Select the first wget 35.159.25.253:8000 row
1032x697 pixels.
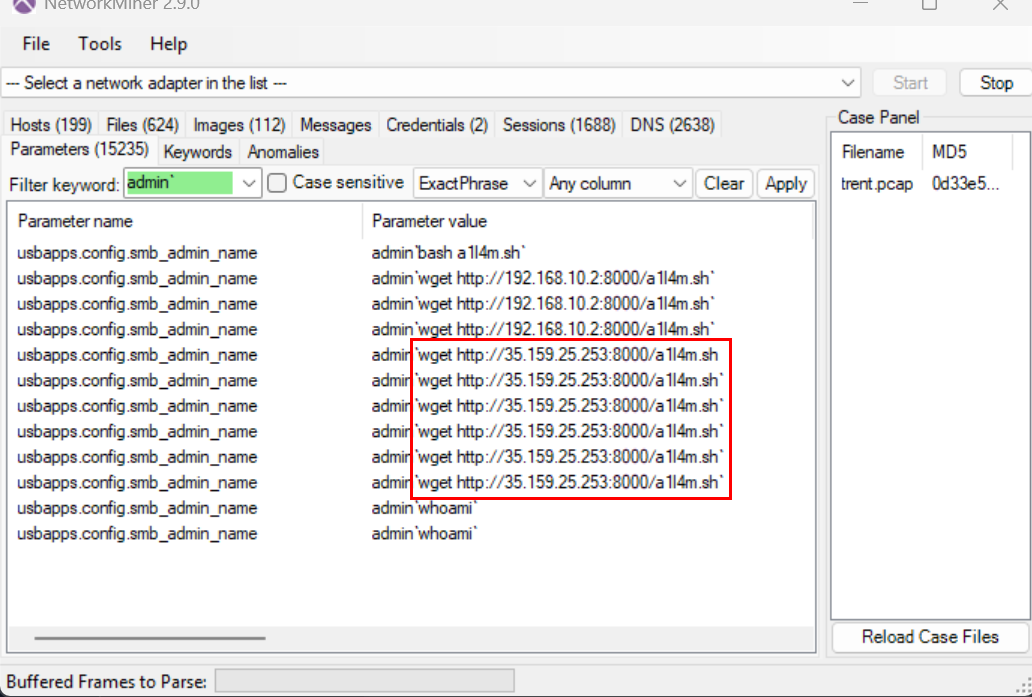tap(411, 355)
